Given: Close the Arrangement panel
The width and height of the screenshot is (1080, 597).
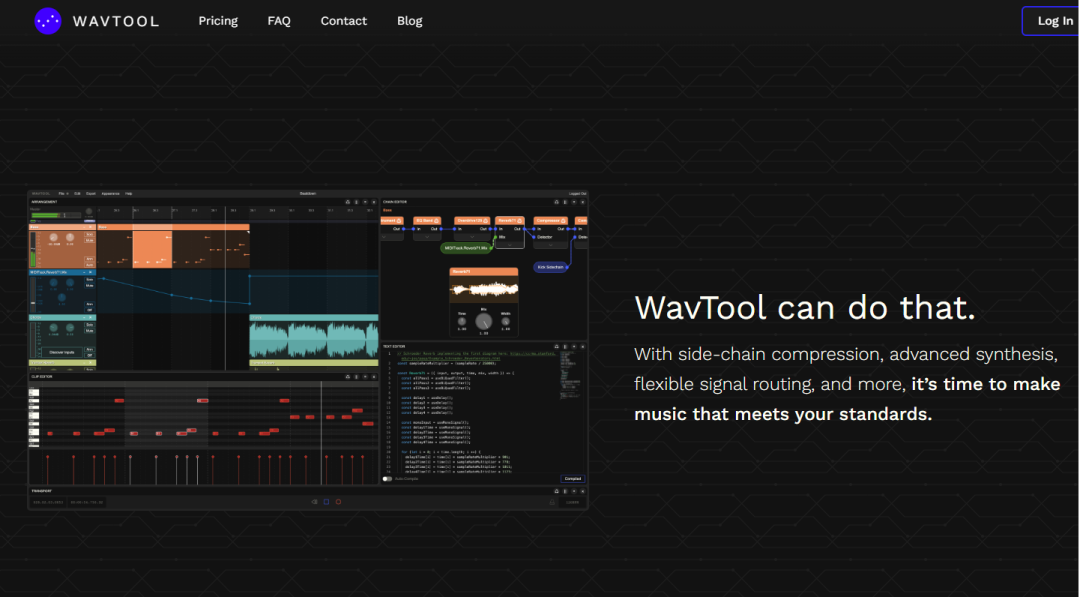Looking at the screenshot, I should tap(374, 202).
